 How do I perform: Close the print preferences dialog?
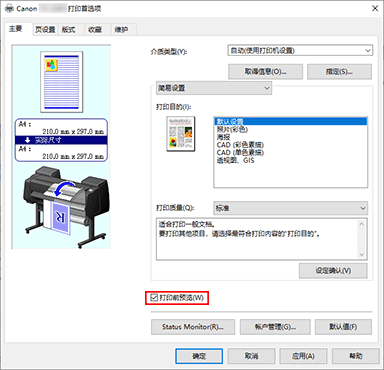(375, 8)
